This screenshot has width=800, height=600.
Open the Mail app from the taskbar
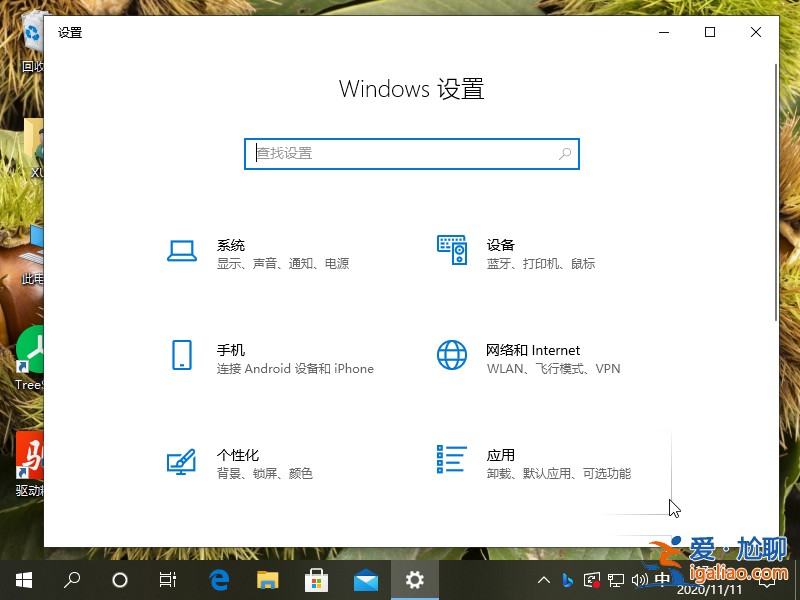365,580
